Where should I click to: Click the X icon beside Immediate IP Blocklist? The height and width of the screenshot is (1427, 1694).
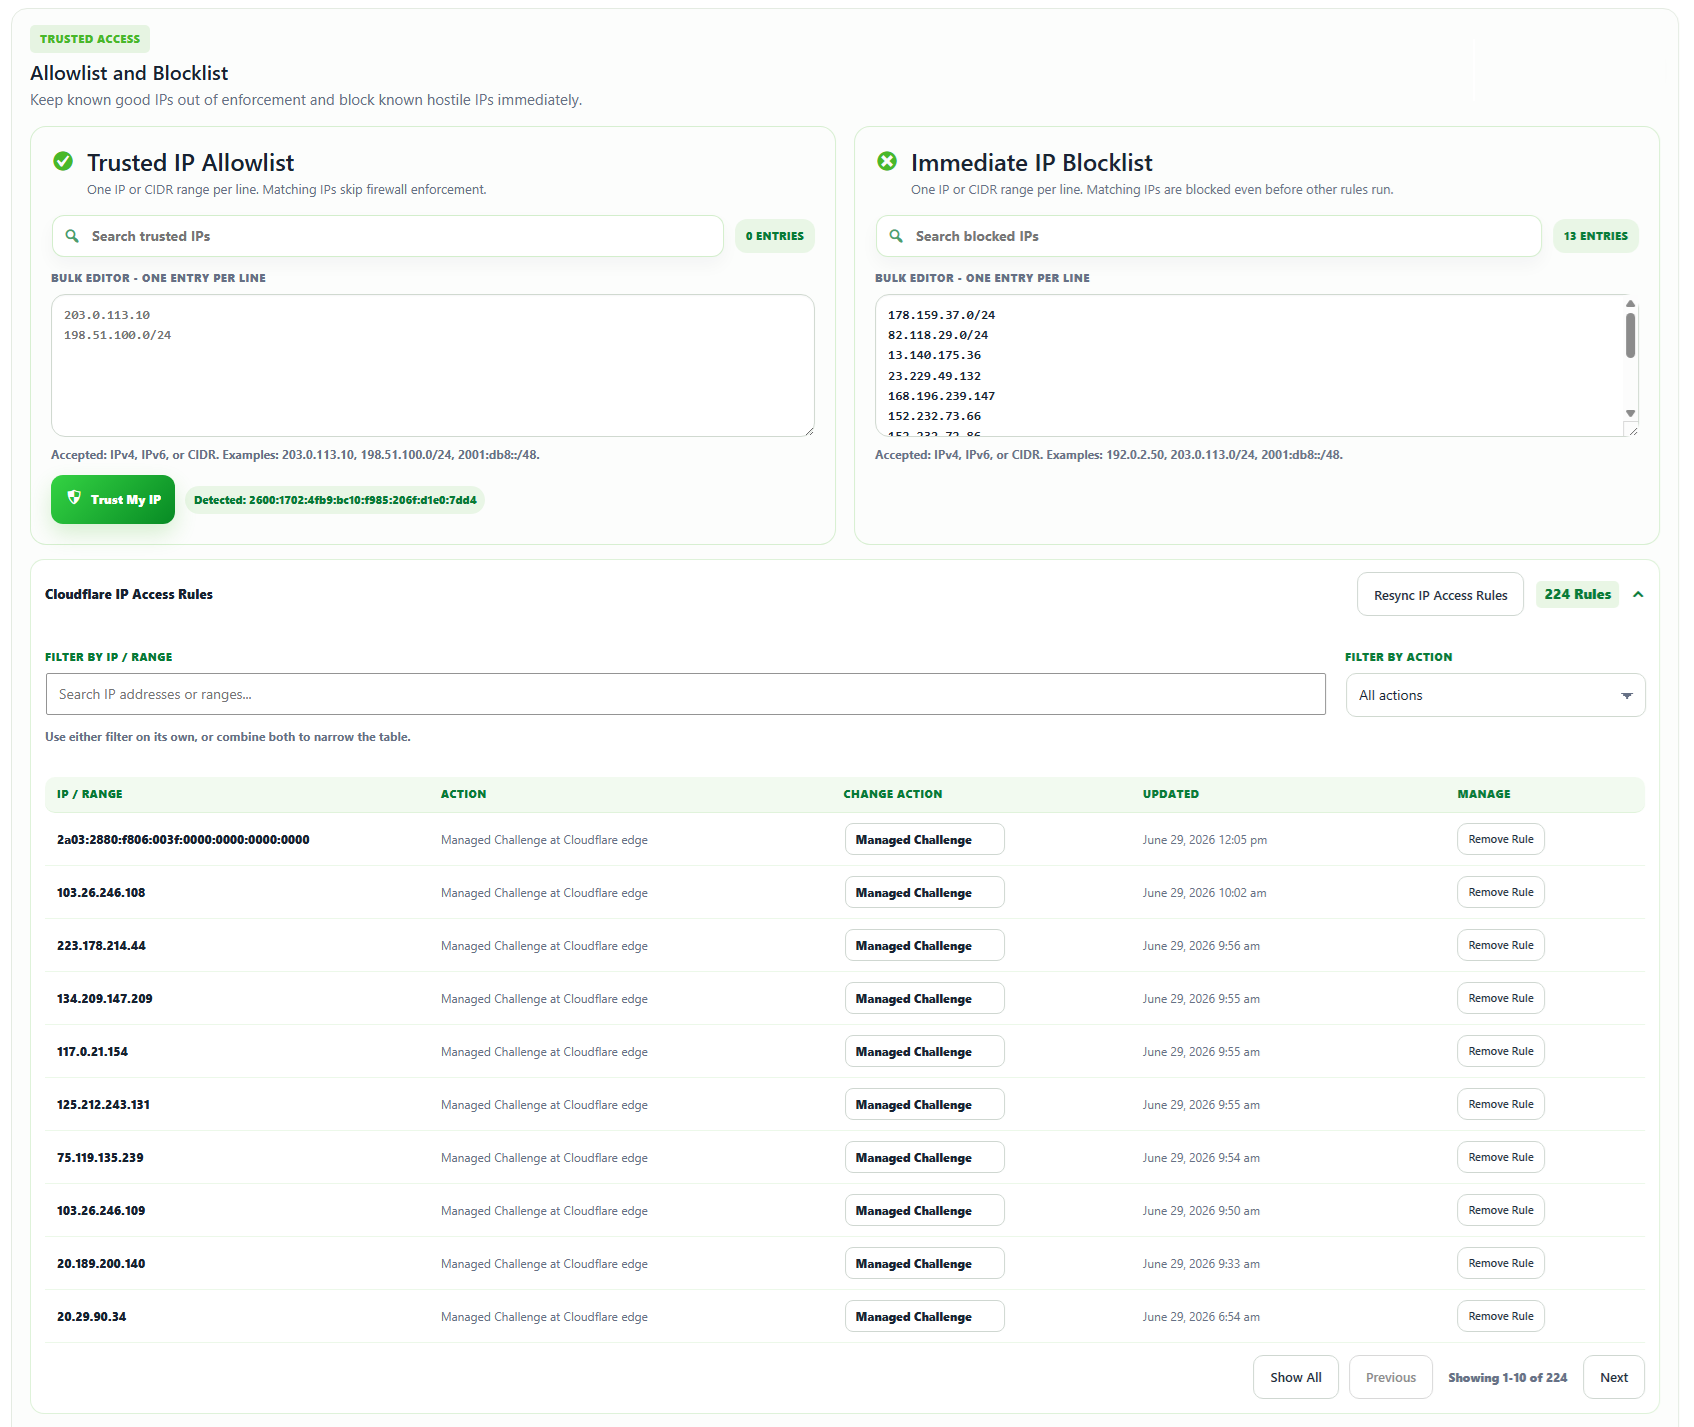point(887,161)
